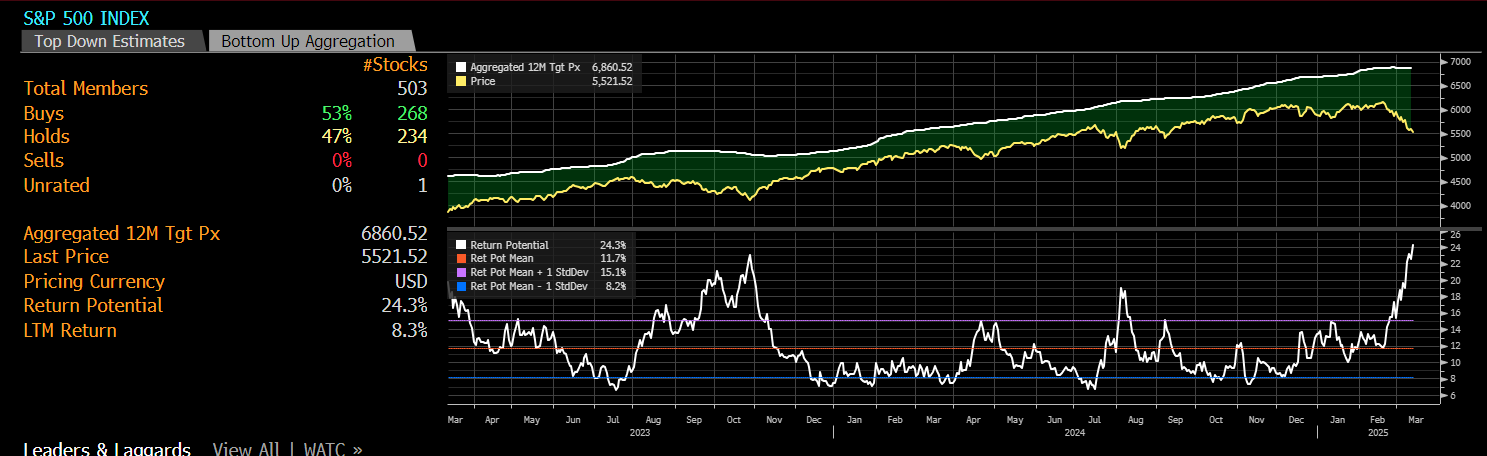
Task: Select Bottom Up Aggregation tab
Action: coord(308,41)
